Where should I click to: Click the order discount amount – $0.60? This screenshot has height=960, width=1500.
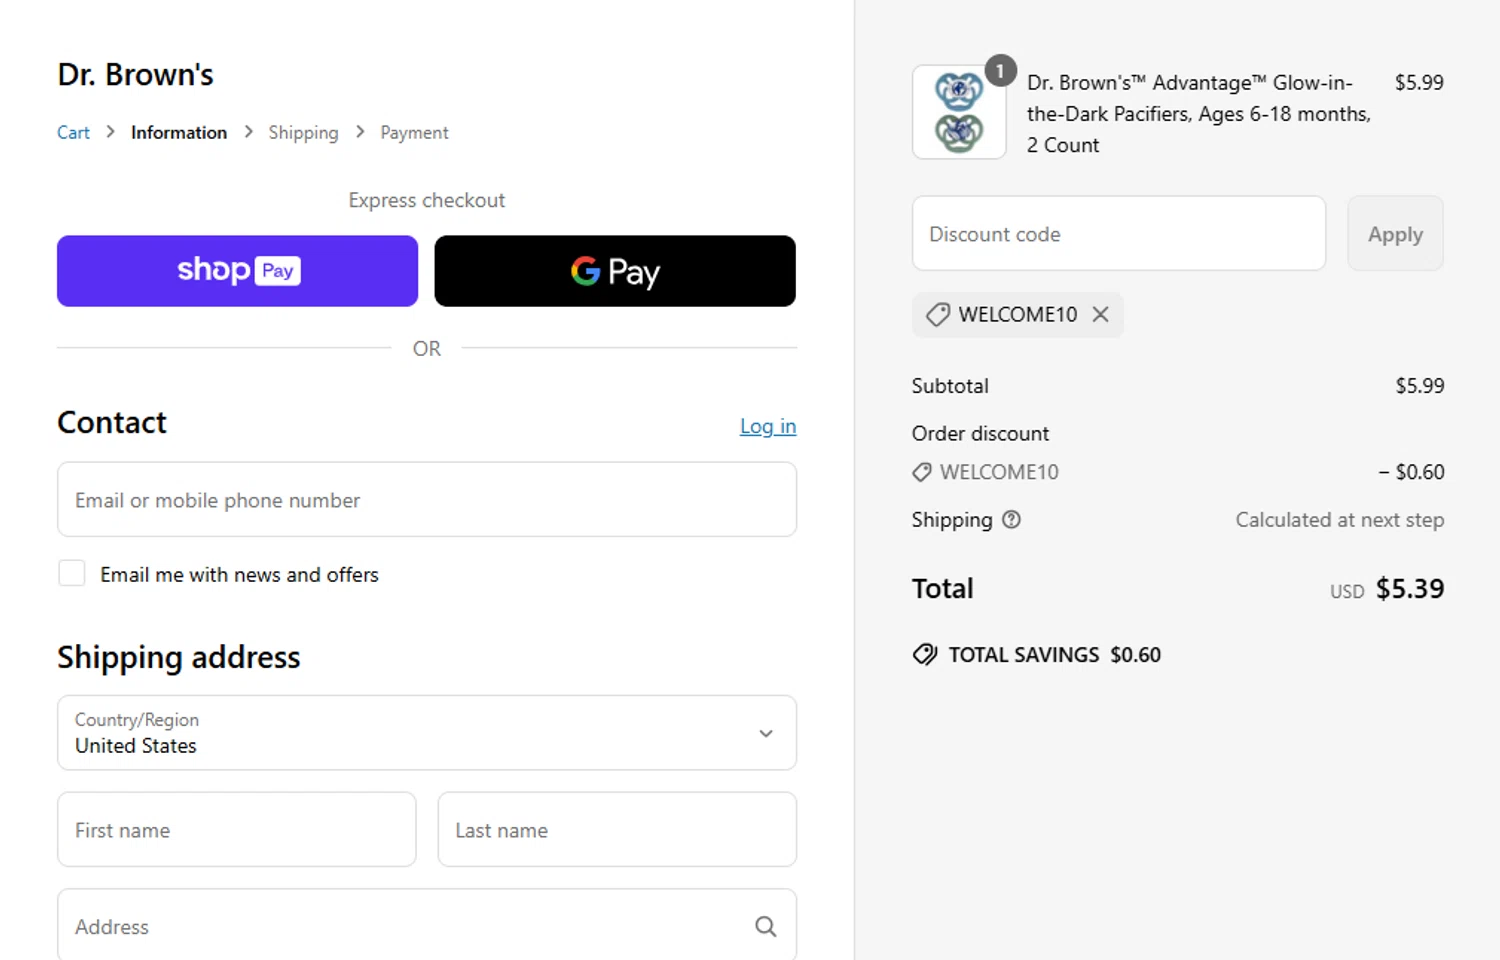[x=1411, y=472]
